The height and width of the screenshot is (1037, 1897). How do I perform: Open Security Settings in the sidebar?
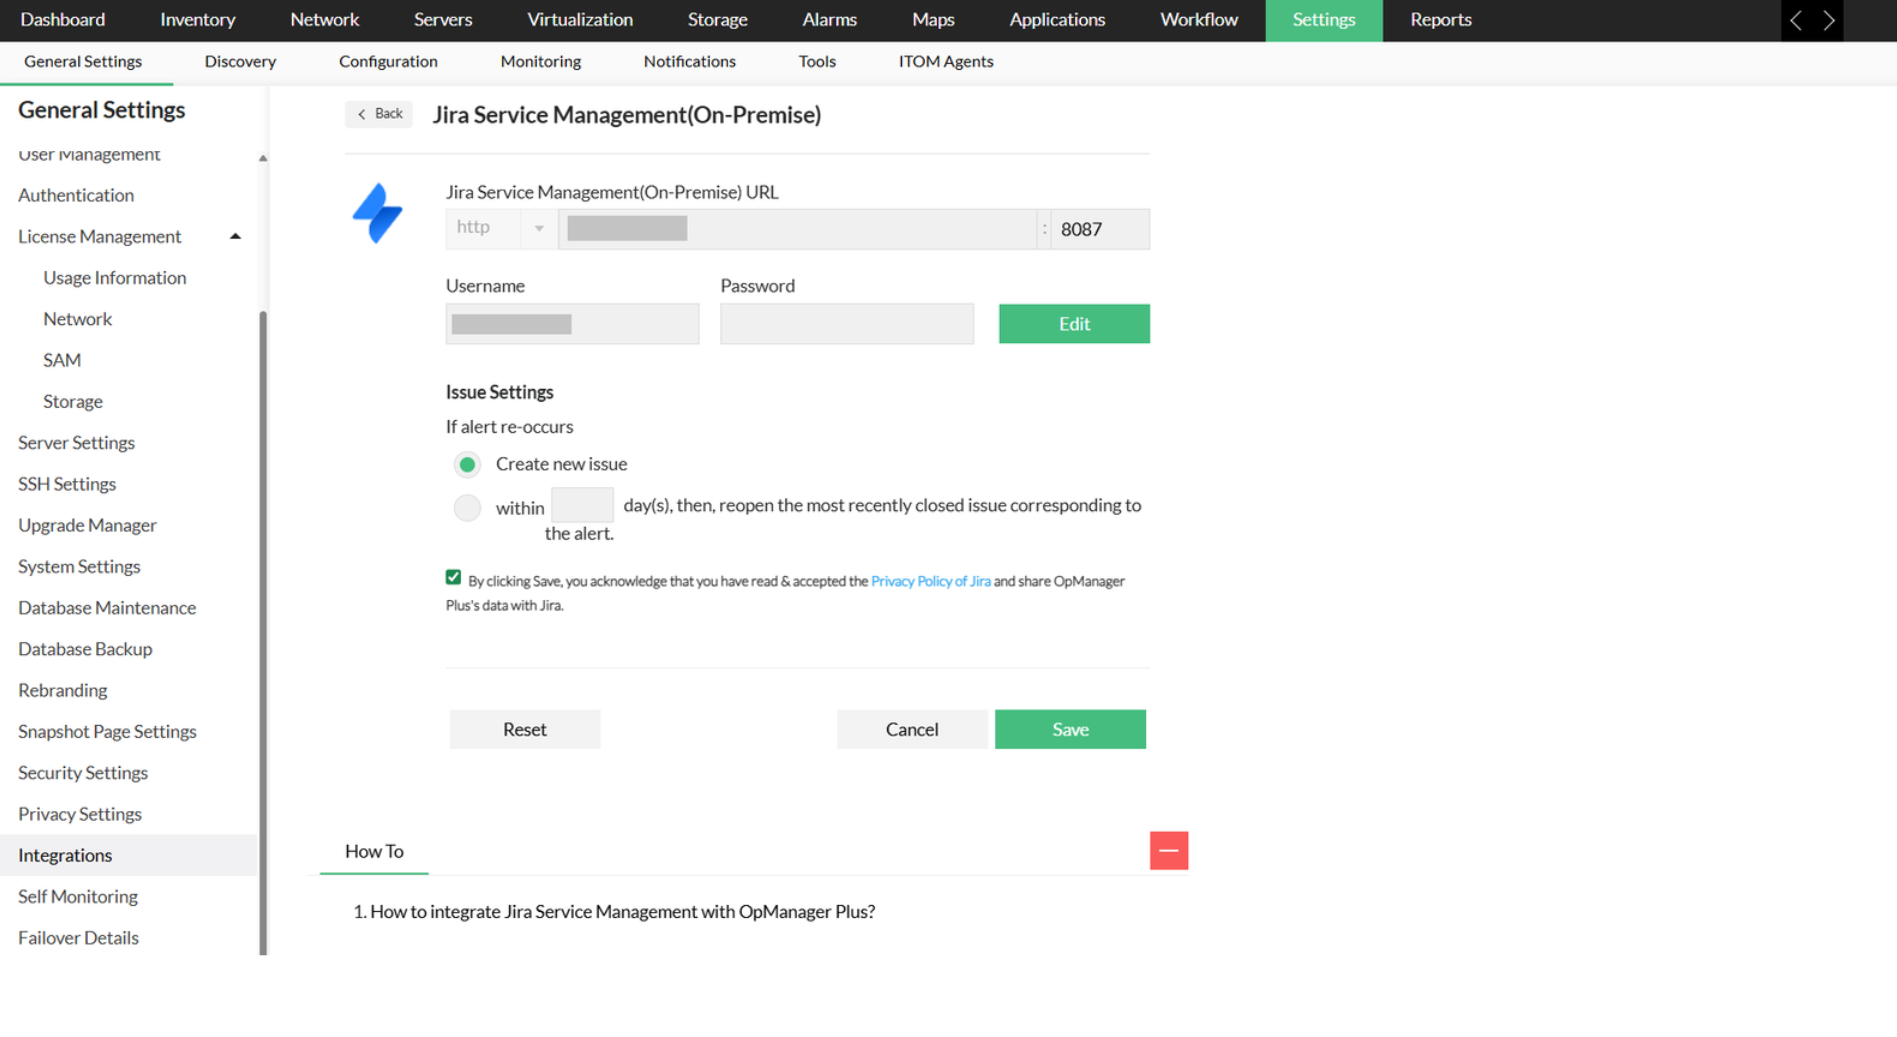click(83, 774)
